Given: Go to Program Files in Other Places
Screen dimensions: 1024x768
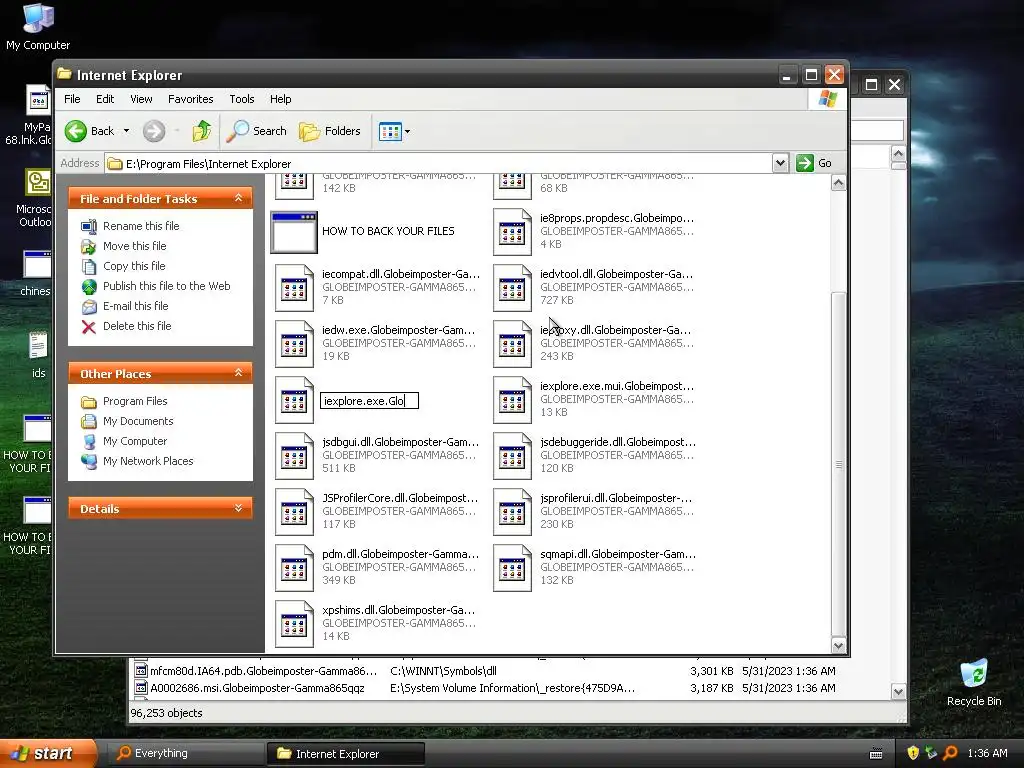Looking at the screenshot, I should 135,401.
